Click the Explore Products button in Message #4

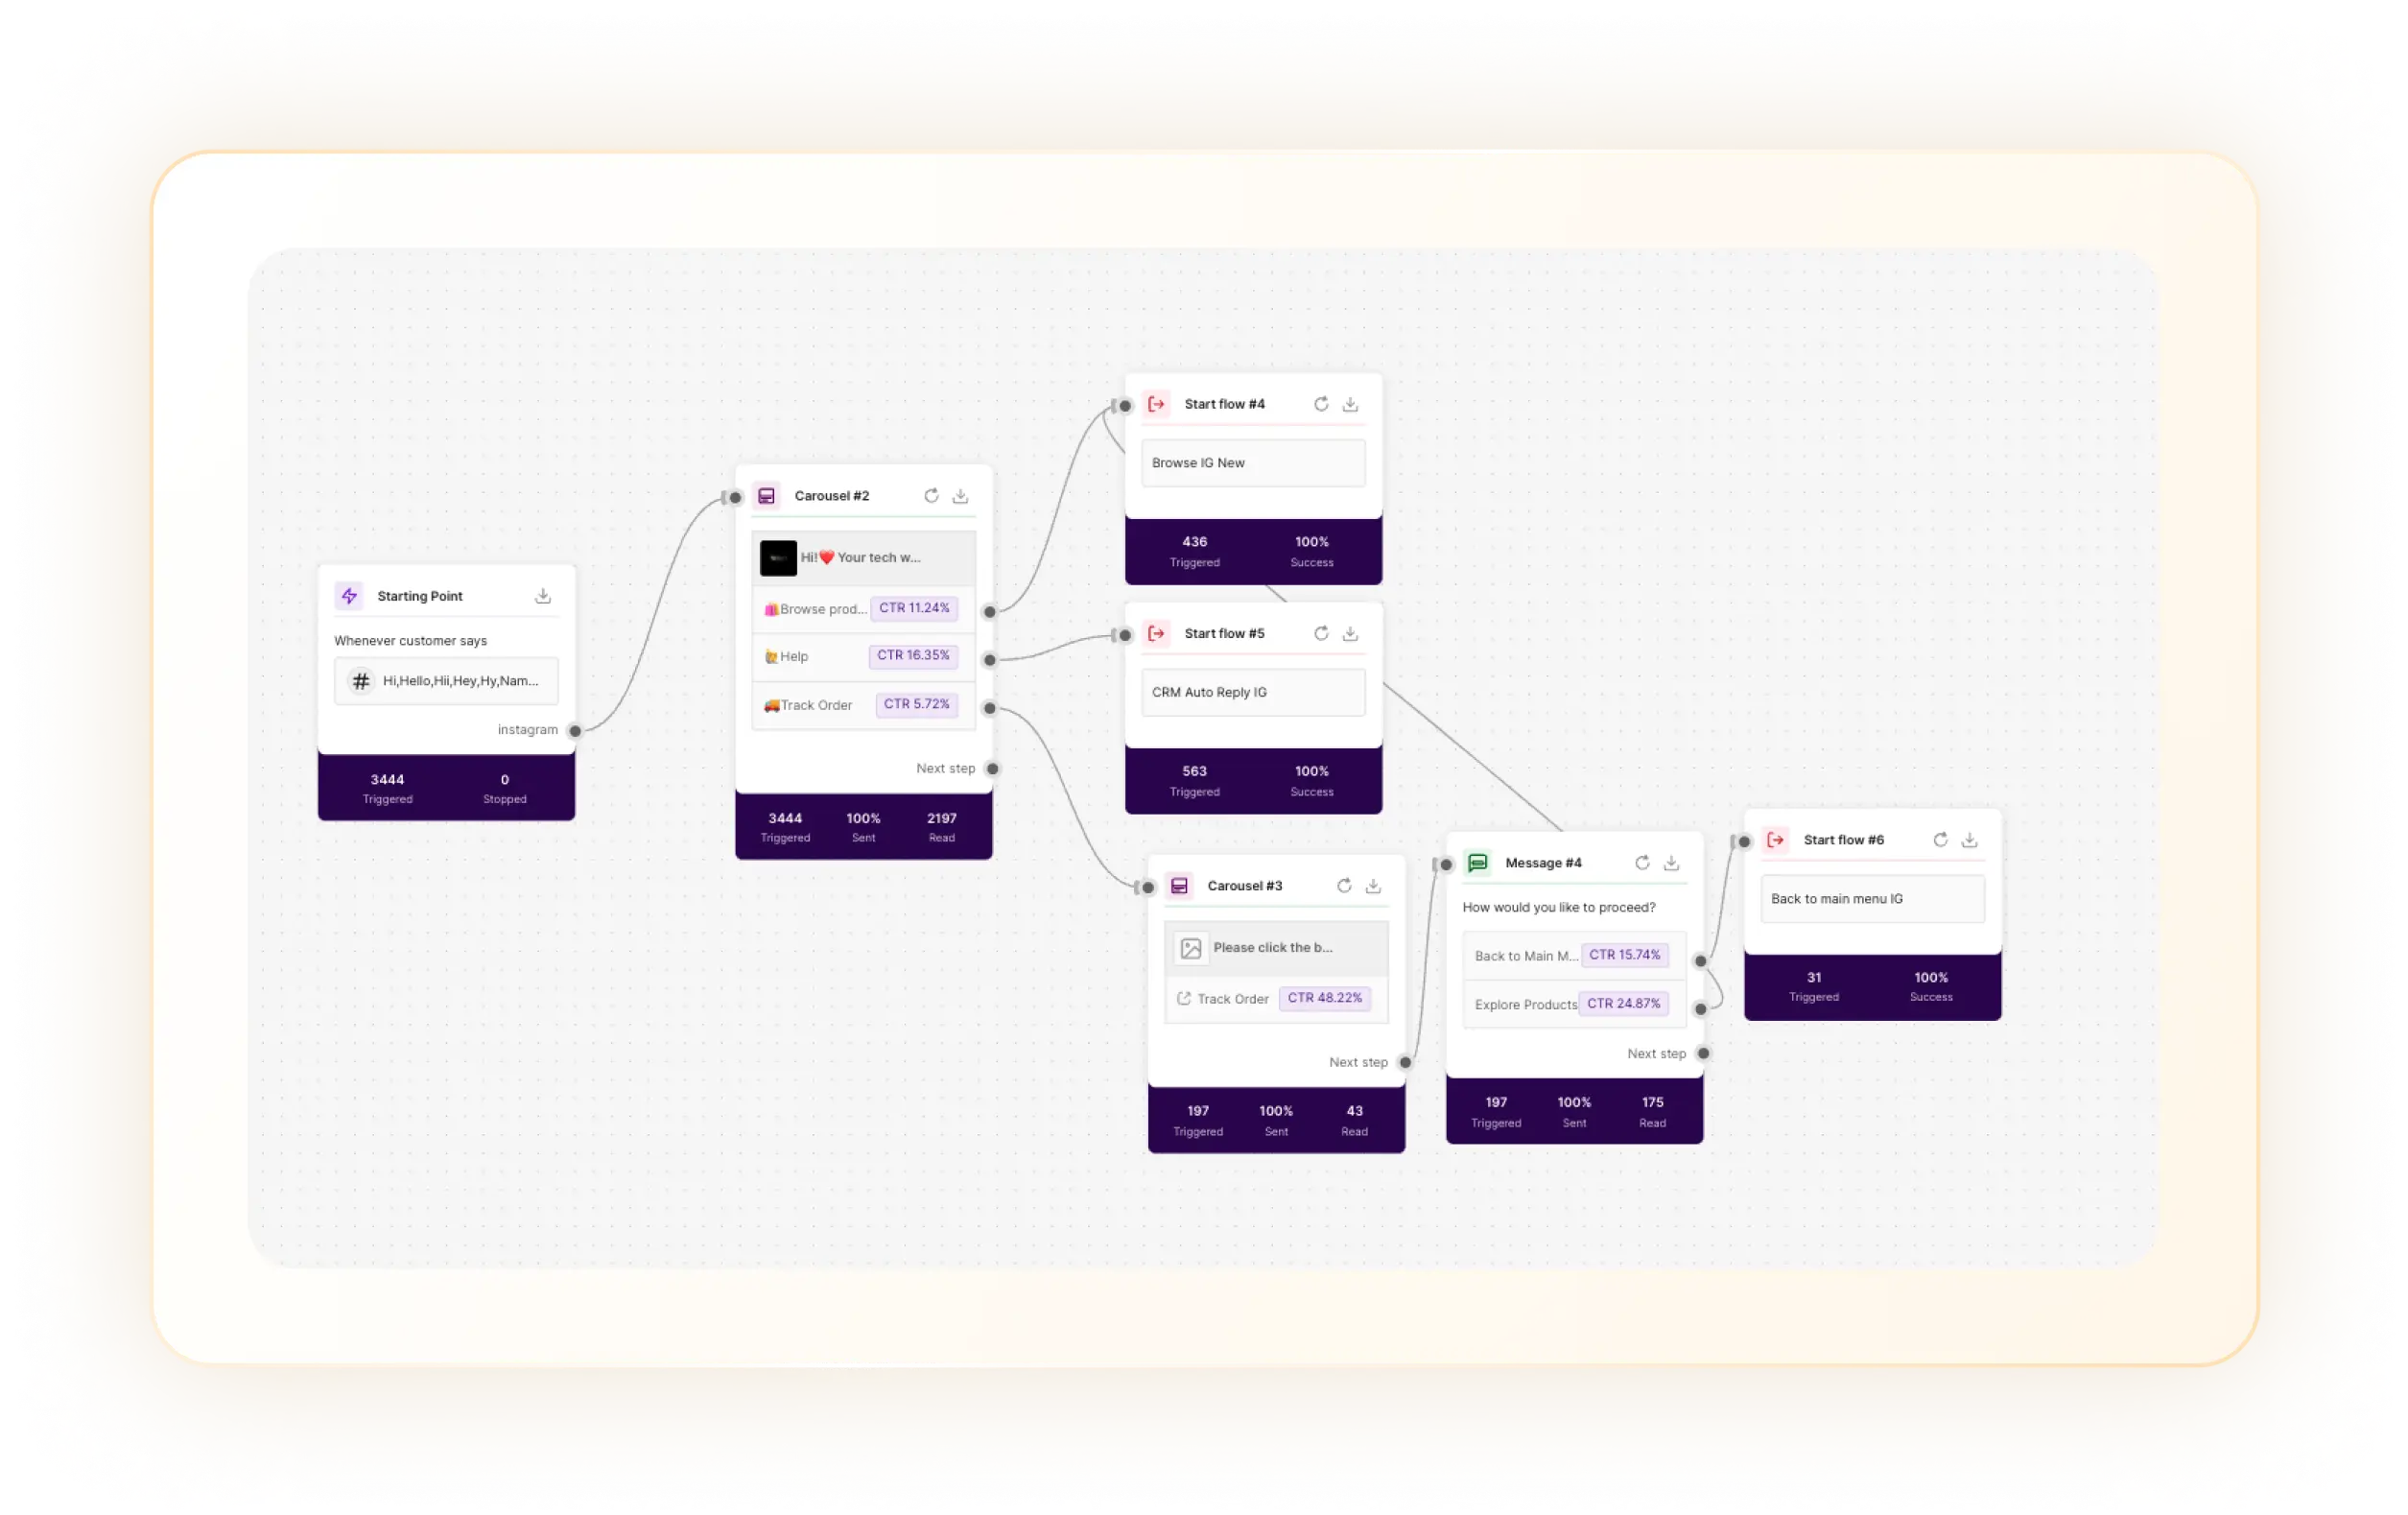[x=1525, y=1004]
